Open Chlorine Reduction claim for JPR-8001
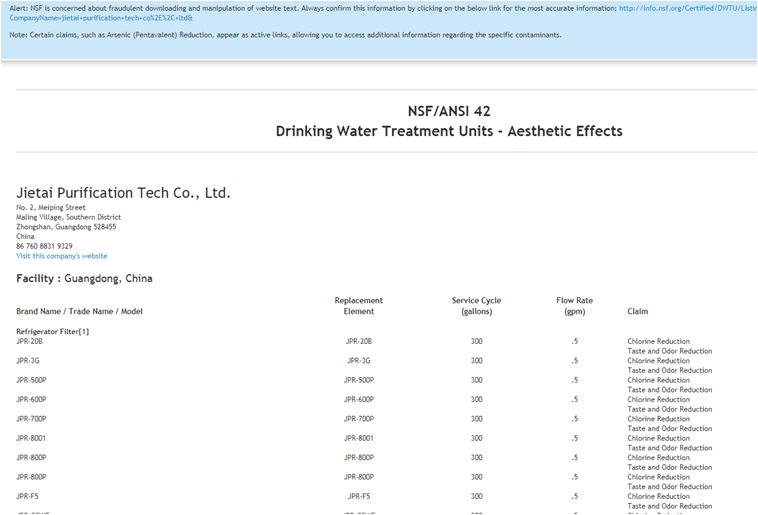Viewport: 758px width, 515px height. pos(658,438)
